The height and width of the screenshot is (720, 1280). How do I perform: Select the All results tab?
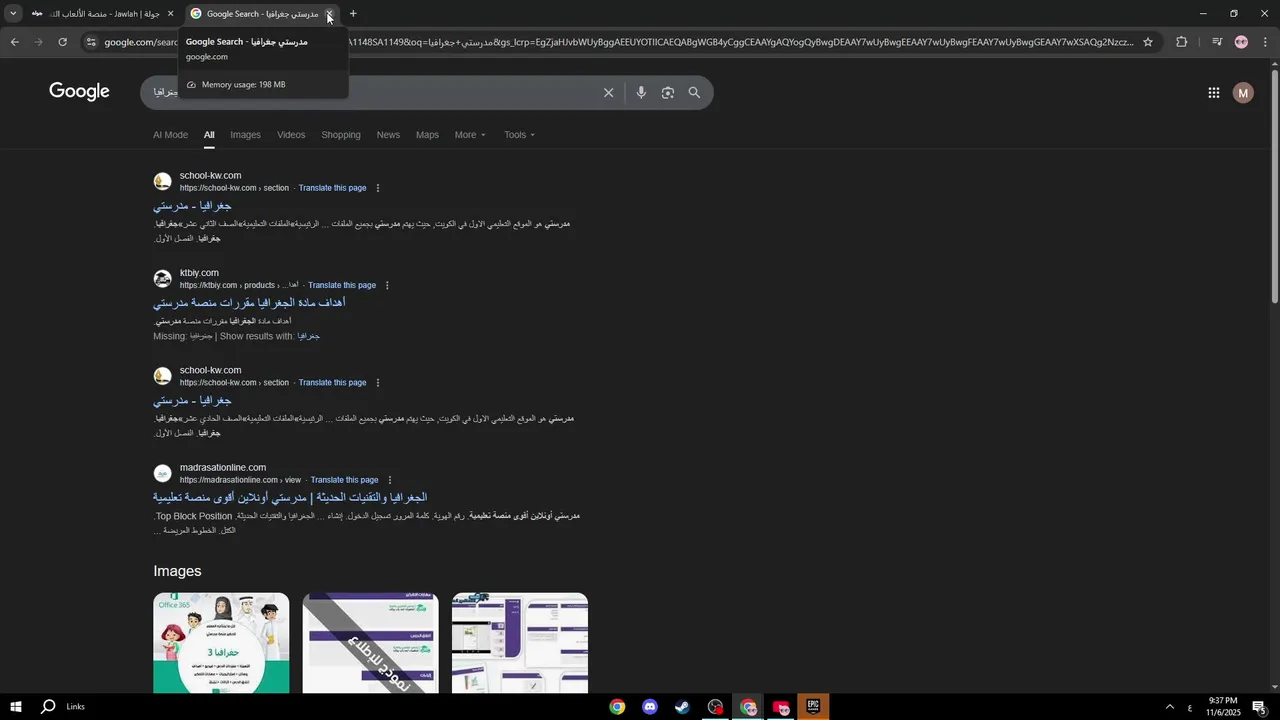tap(209, 135)
